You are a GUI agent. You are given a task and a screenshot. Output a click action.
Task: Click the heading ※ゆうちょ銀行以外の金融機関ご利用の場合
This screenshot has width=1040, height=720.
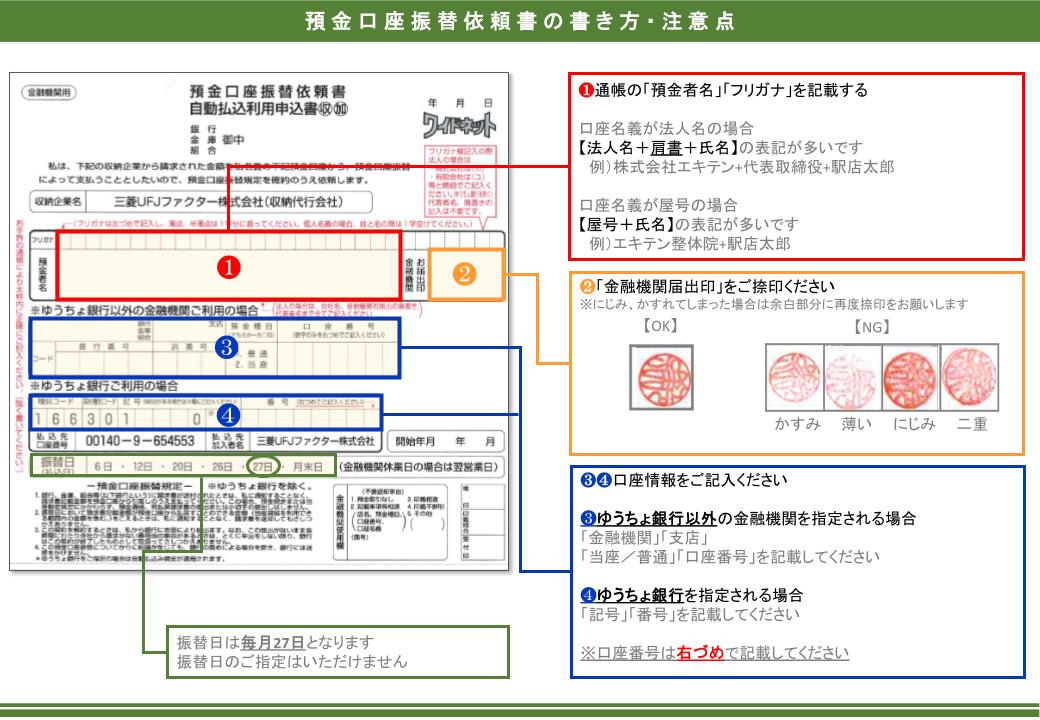(145, 310)
